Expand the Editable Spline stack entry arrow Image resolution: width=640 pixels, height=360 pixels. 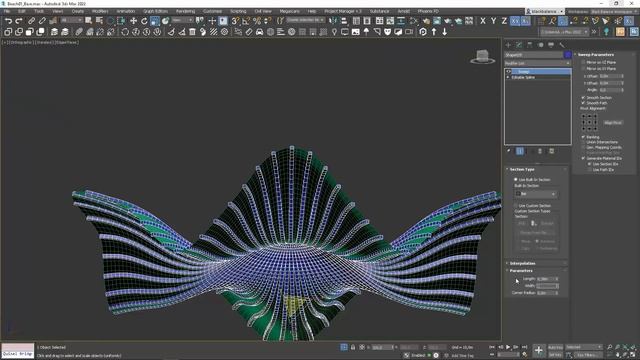coord(508,77)
